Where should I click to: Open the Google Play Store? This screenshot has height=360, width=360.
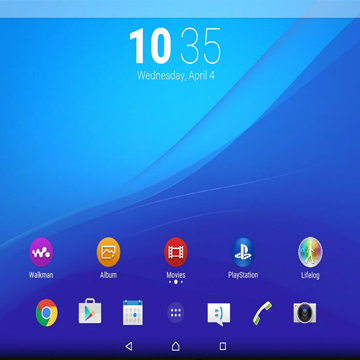tap(90, 311)
